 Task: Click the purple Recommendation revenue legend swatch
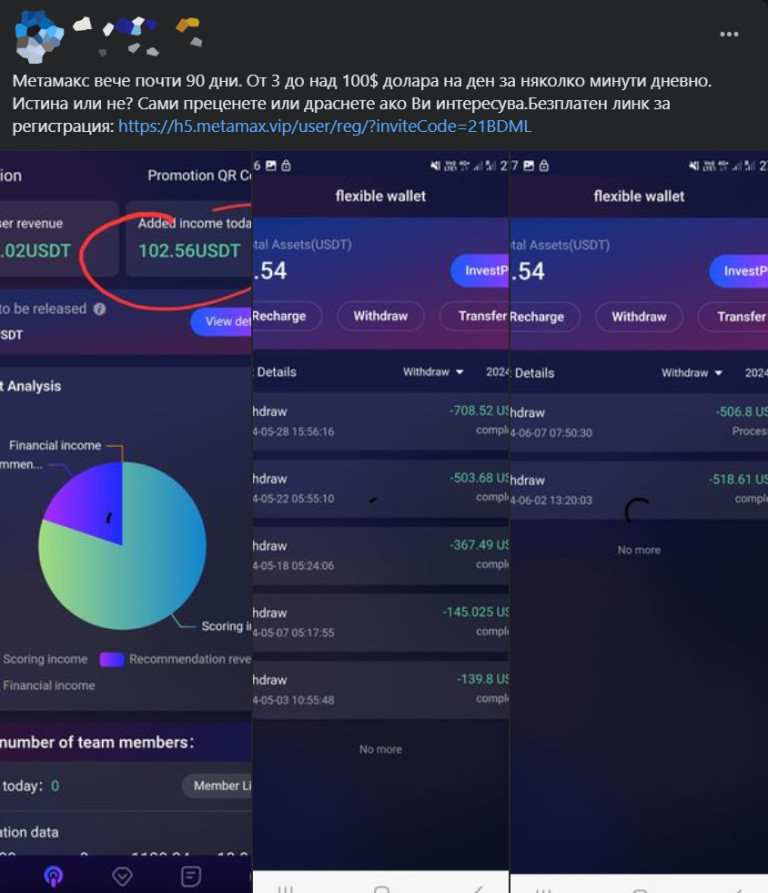[111, 659]
